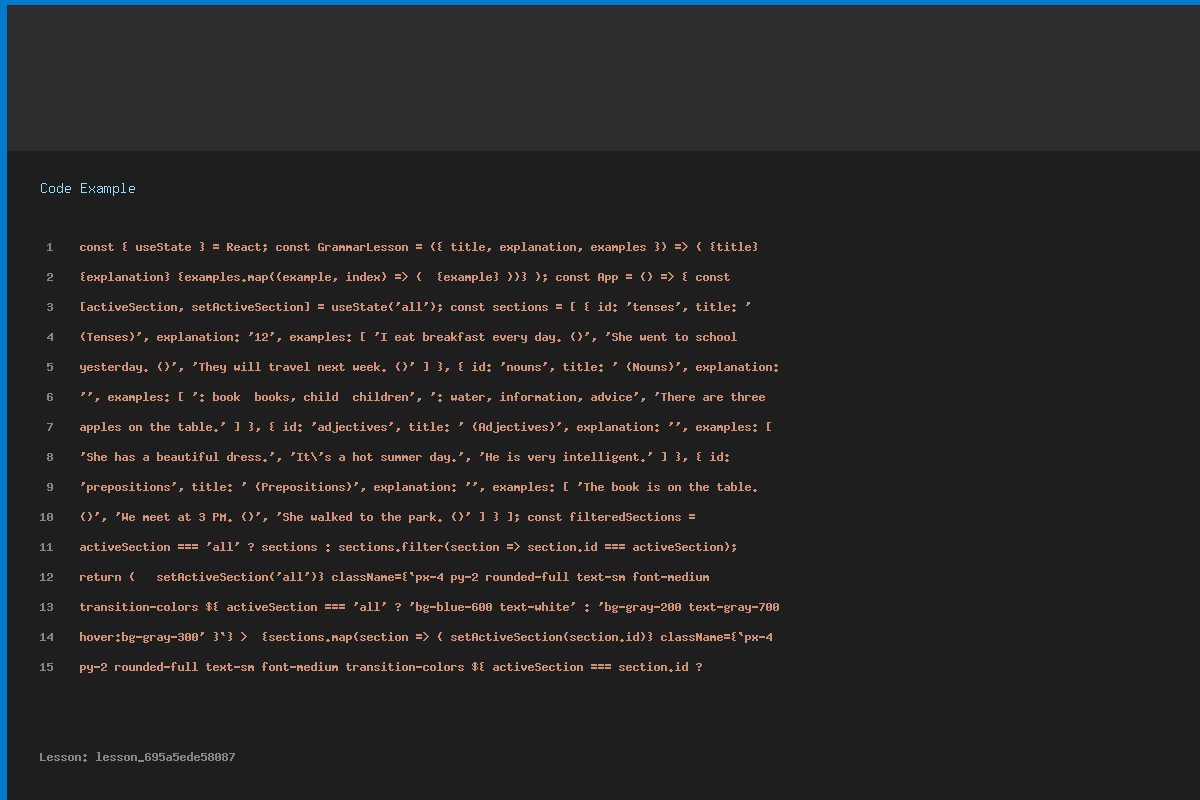This screenshot has width=1200, height=800.
Task: Select line number 3 in the gutter
Action: coord(49,307)
